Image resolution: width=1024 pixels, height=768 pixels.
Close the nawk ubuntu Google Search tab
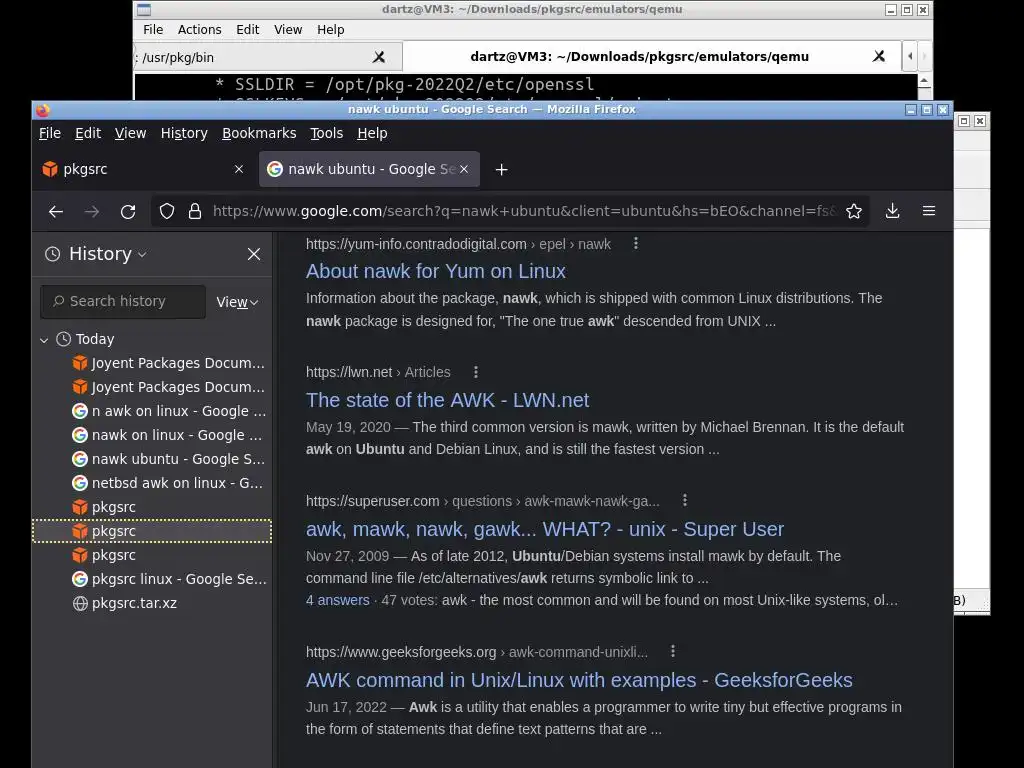coord(464,169)
